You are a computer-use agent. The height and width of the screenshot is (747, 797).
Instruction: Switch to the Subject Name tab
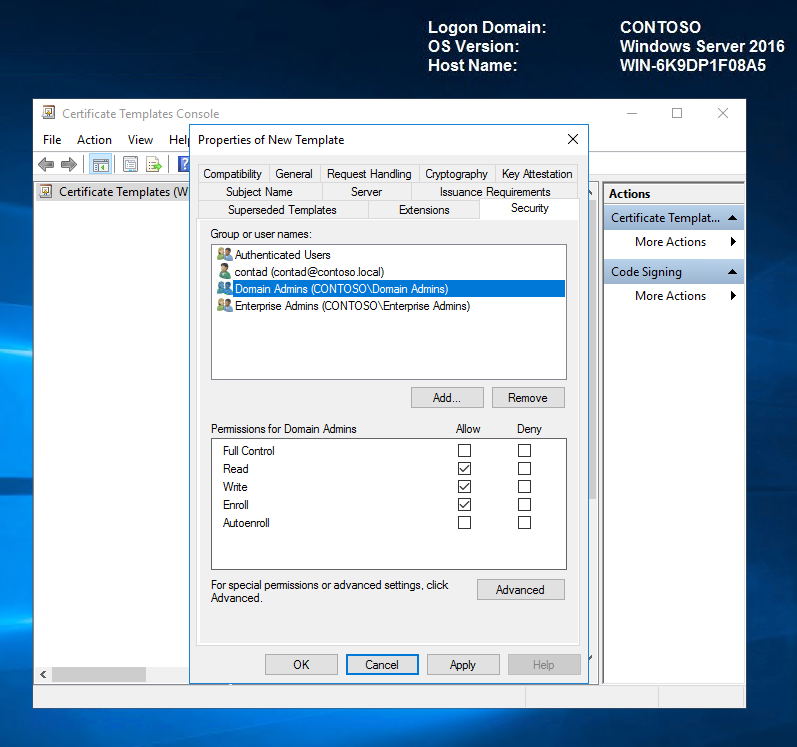point(259,192)
